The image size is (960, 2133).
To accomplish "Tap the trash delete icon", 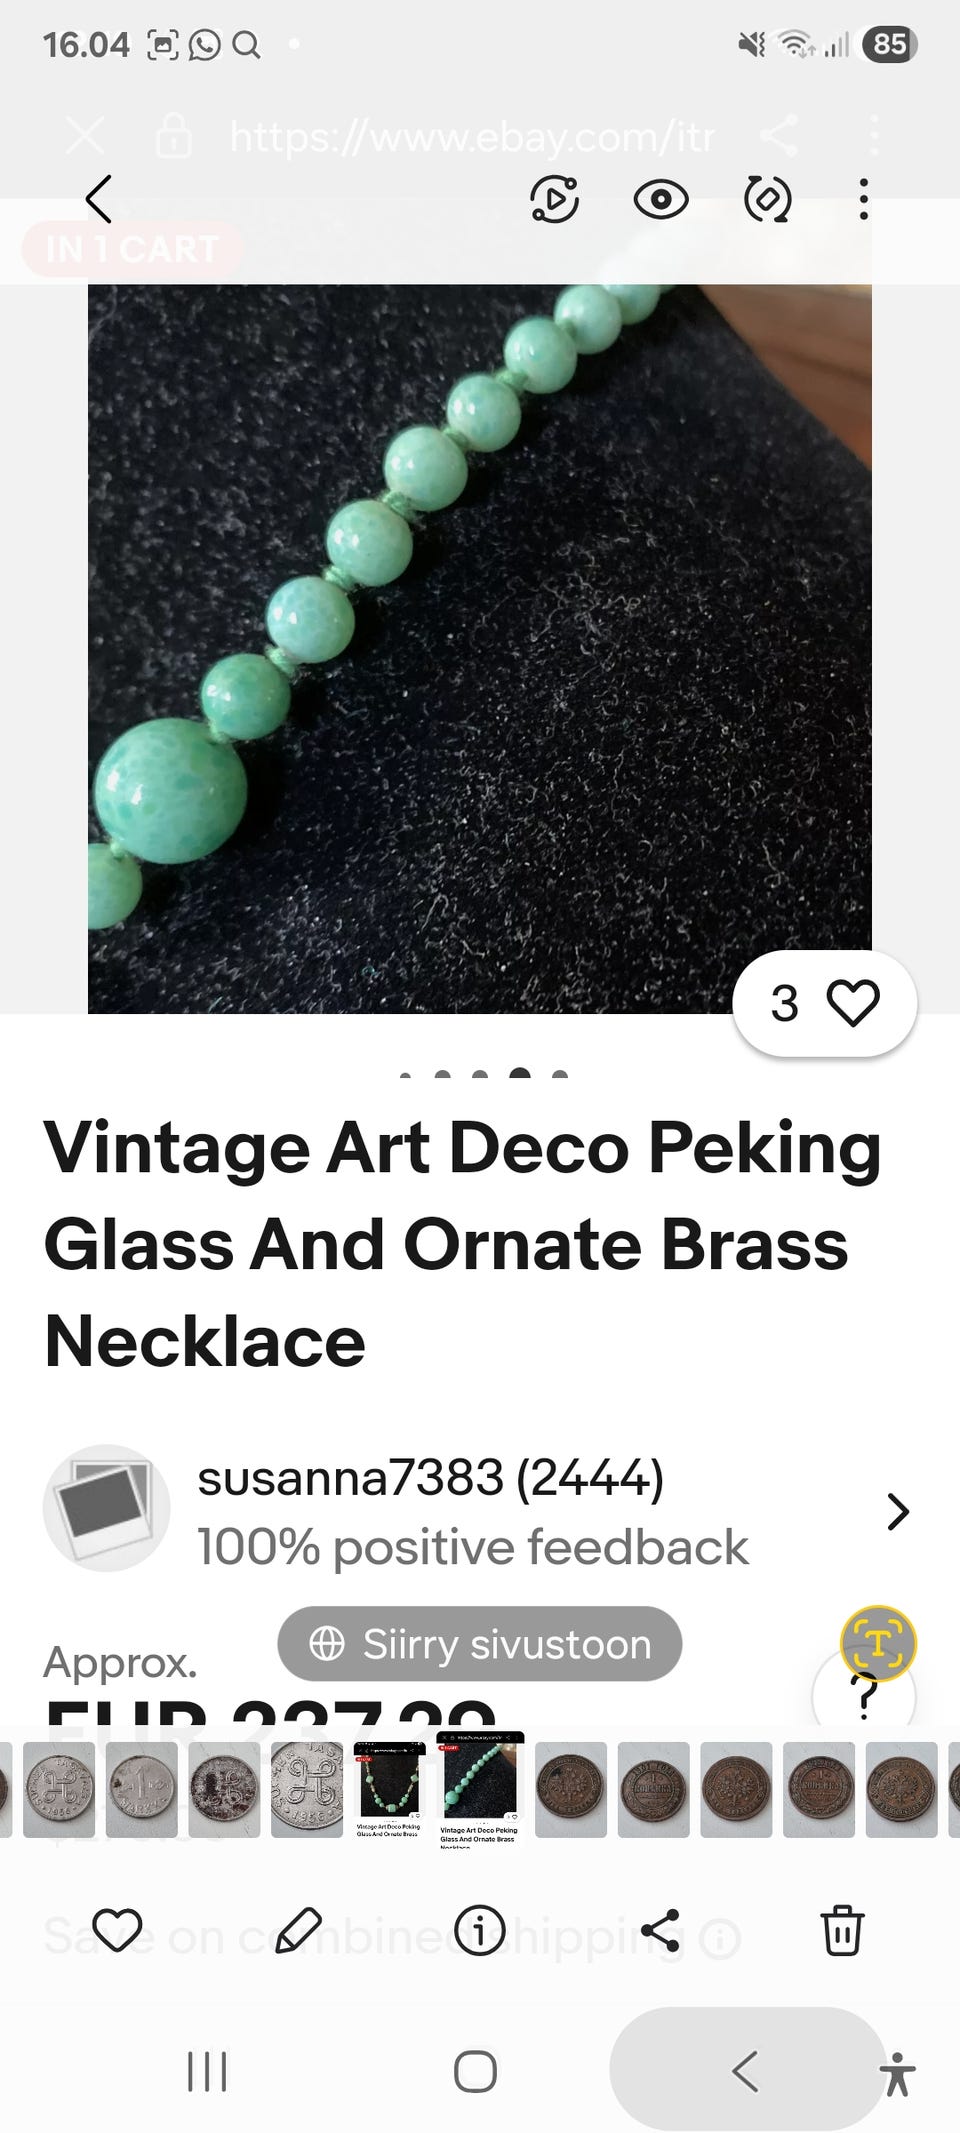I will [842, 1930].
